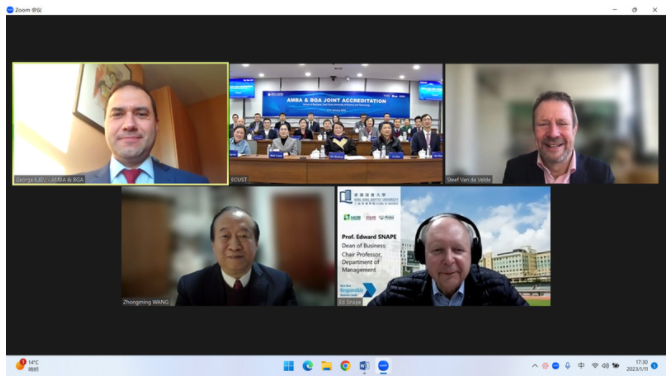
Task: Click the Zoom app icon in taskbar
Action: [383, 366]
